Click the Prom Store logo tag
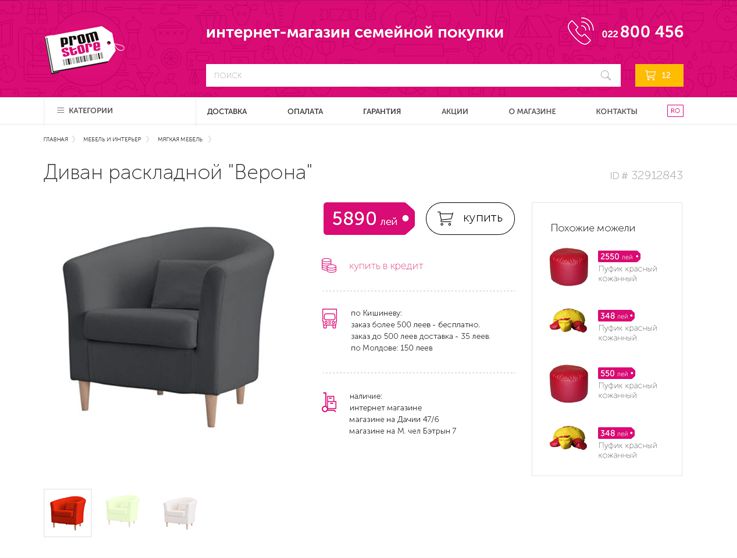 click(x=84, y=49)
